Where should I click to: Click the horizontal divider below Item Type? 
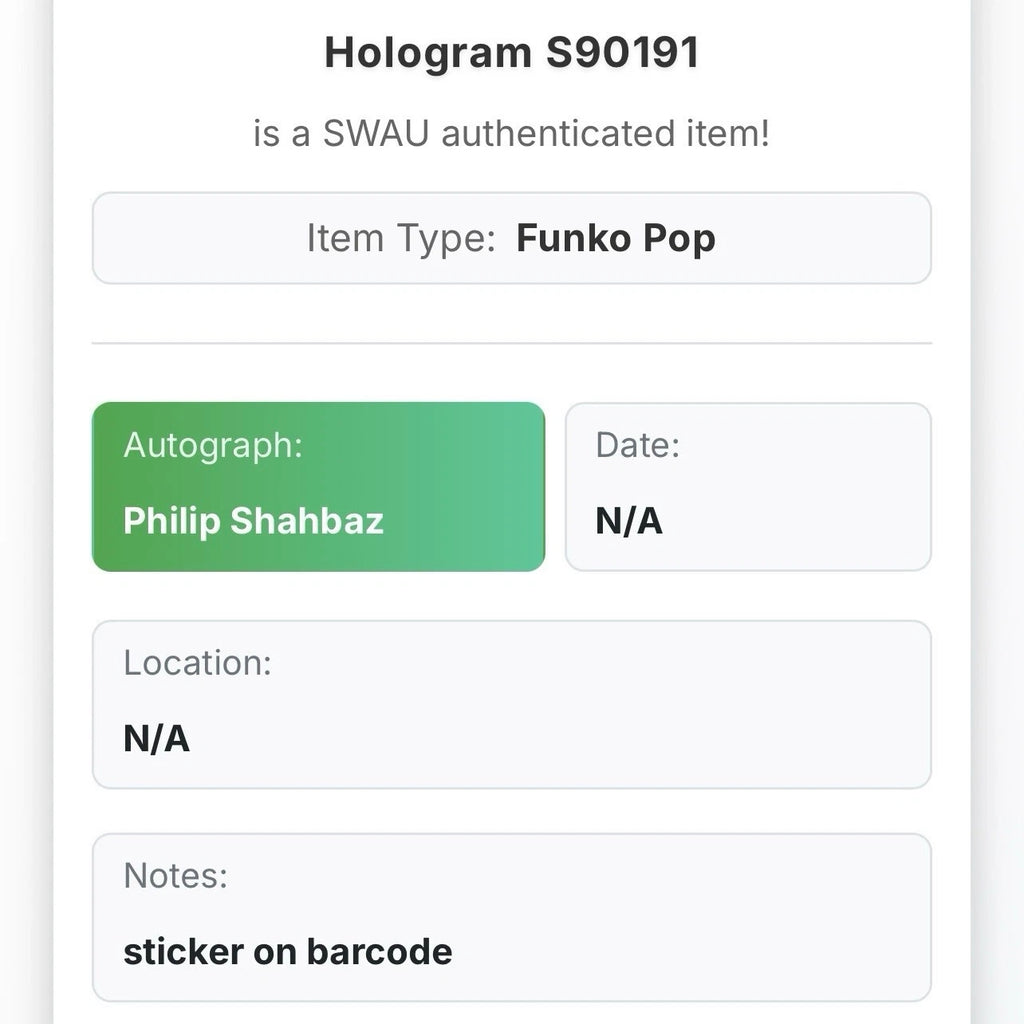pos(511,343)
